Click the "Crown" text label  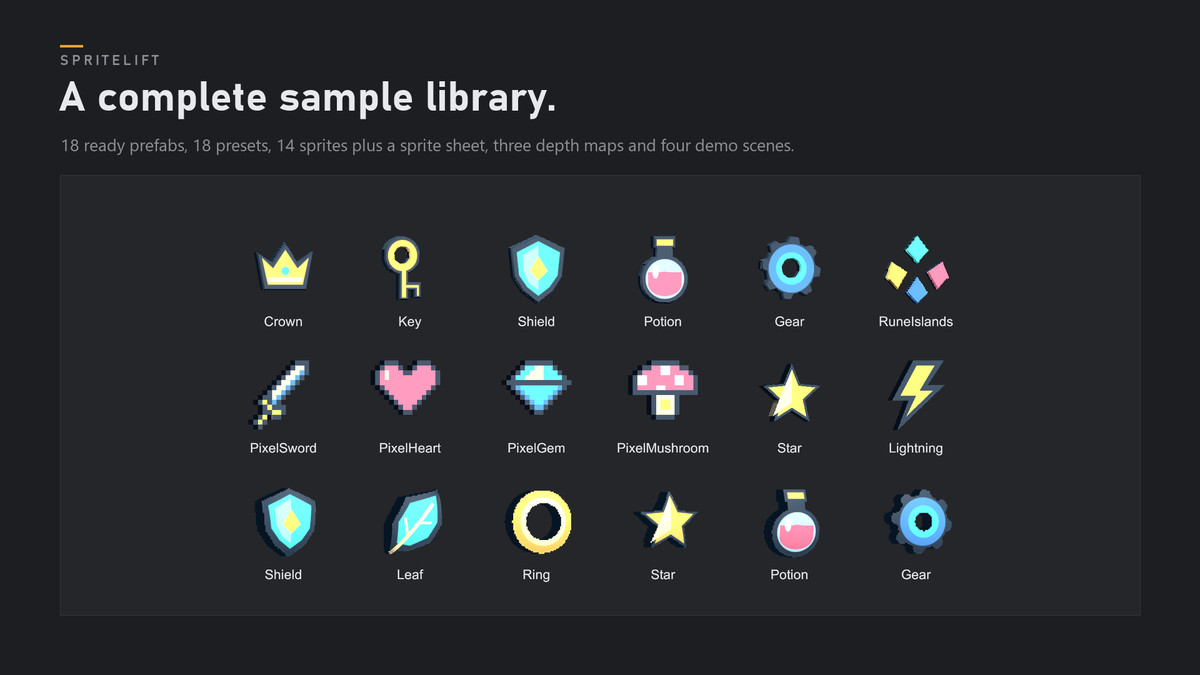(283, 322)
